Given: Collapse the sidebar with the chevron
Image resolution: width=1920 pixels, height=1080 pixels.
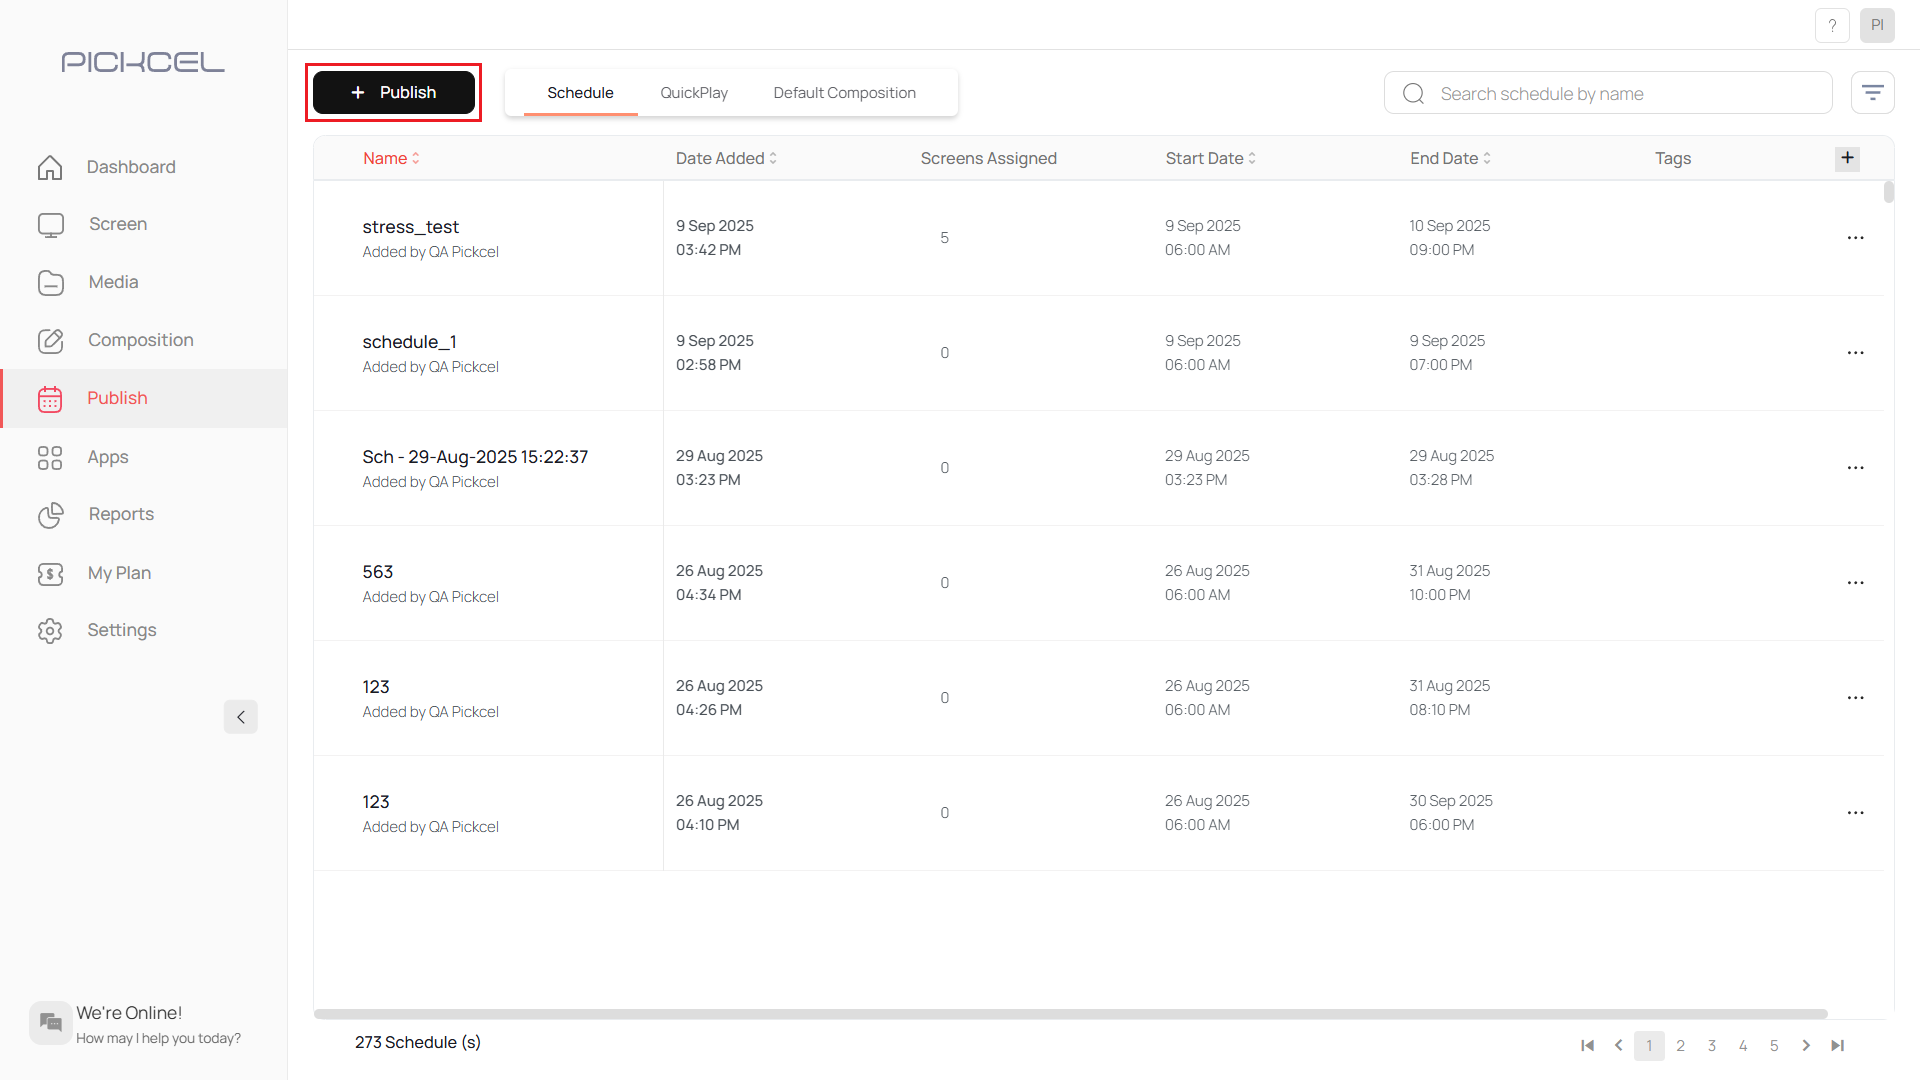Looking at the screenshot, I should [240, 717].
